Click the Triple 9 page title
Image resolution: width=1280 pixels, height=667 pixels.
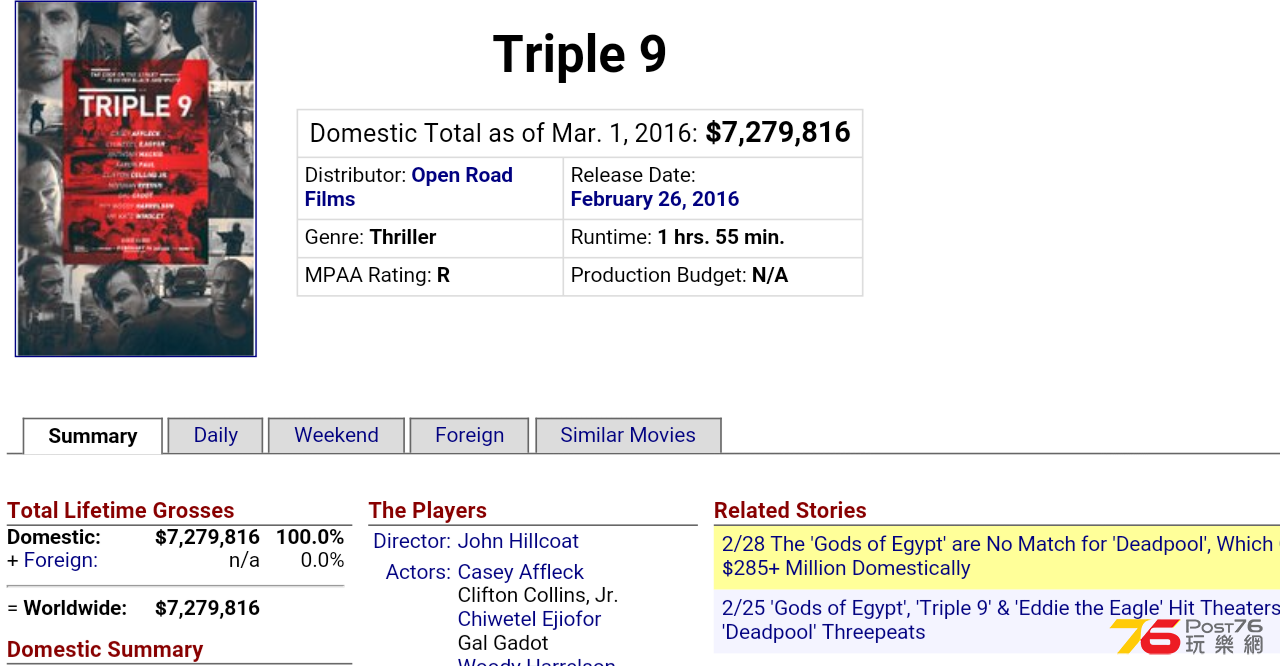point(580,54)
